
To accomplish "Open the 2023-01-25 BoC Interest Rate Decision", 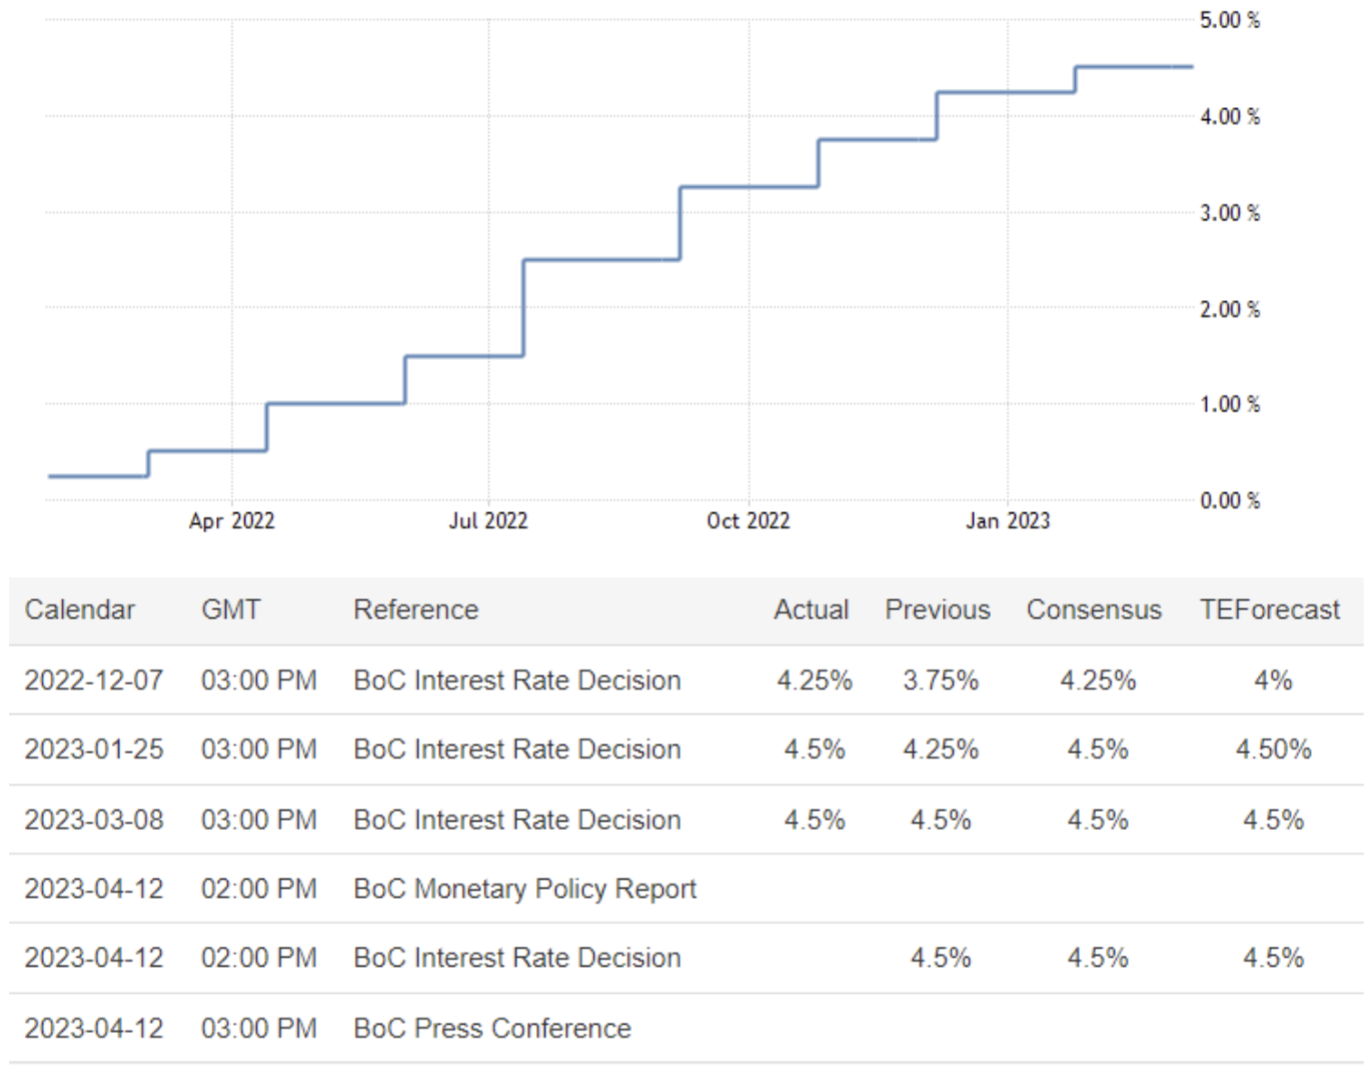I will [517, 750].
